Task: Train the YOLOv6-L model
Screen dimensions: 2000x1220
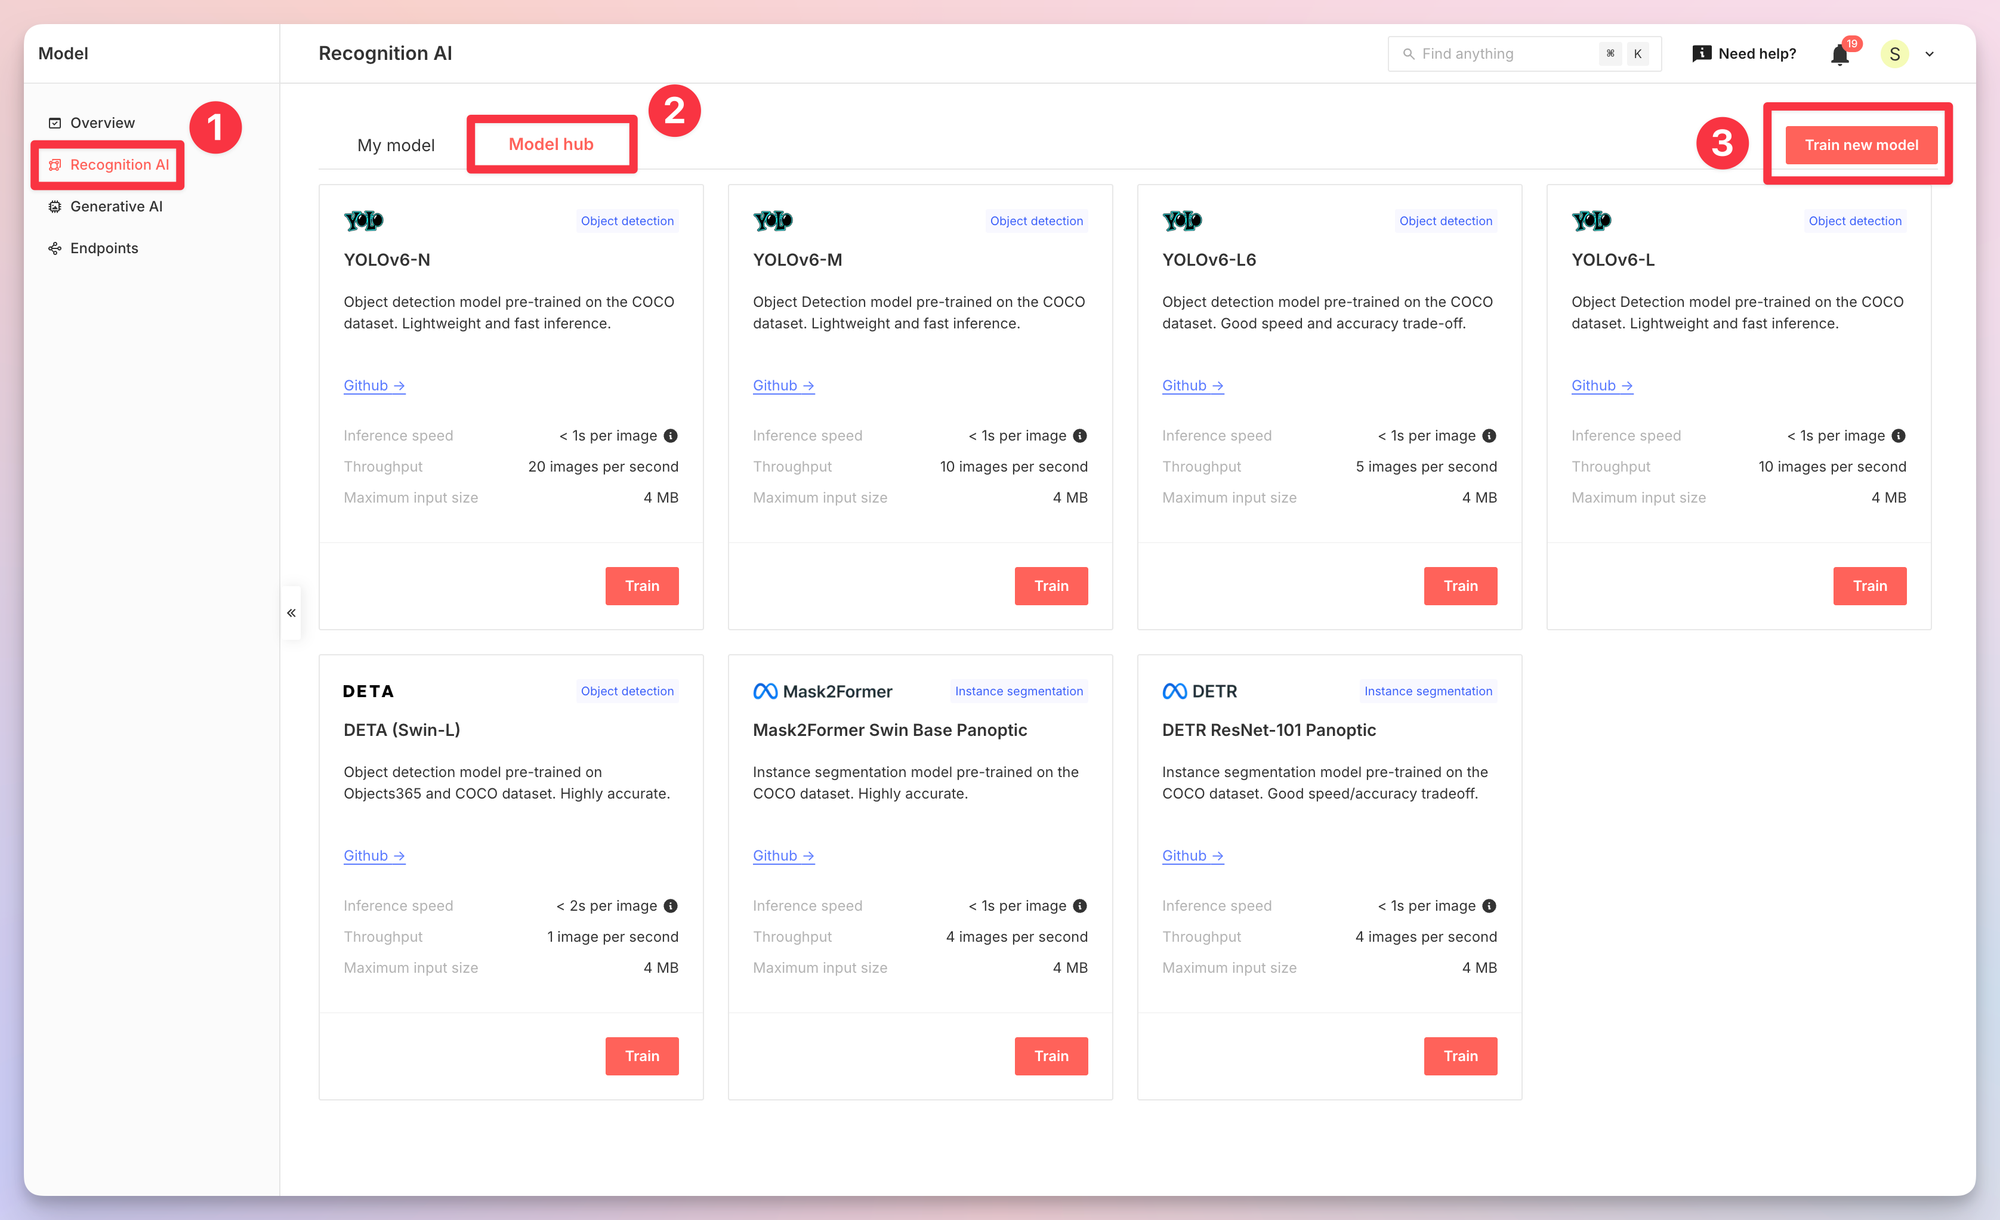Action: (1869, 586)
